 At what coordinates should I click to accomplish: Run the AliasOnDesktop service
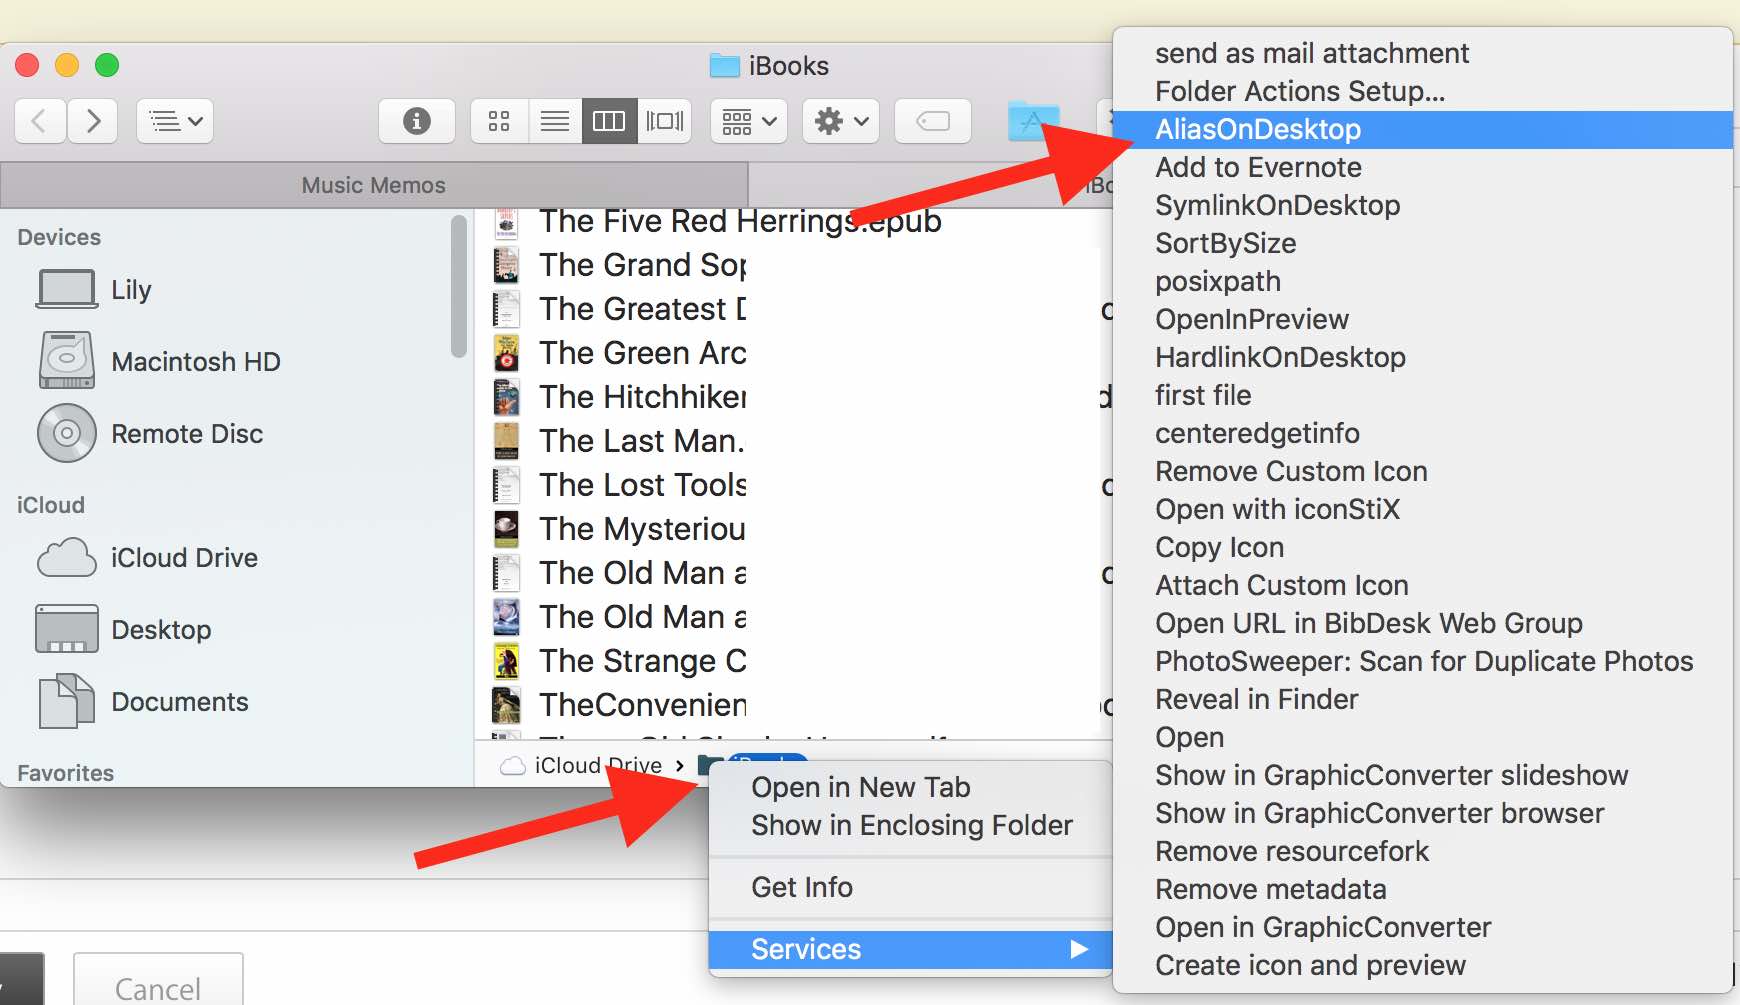[x=1422, y=129]
